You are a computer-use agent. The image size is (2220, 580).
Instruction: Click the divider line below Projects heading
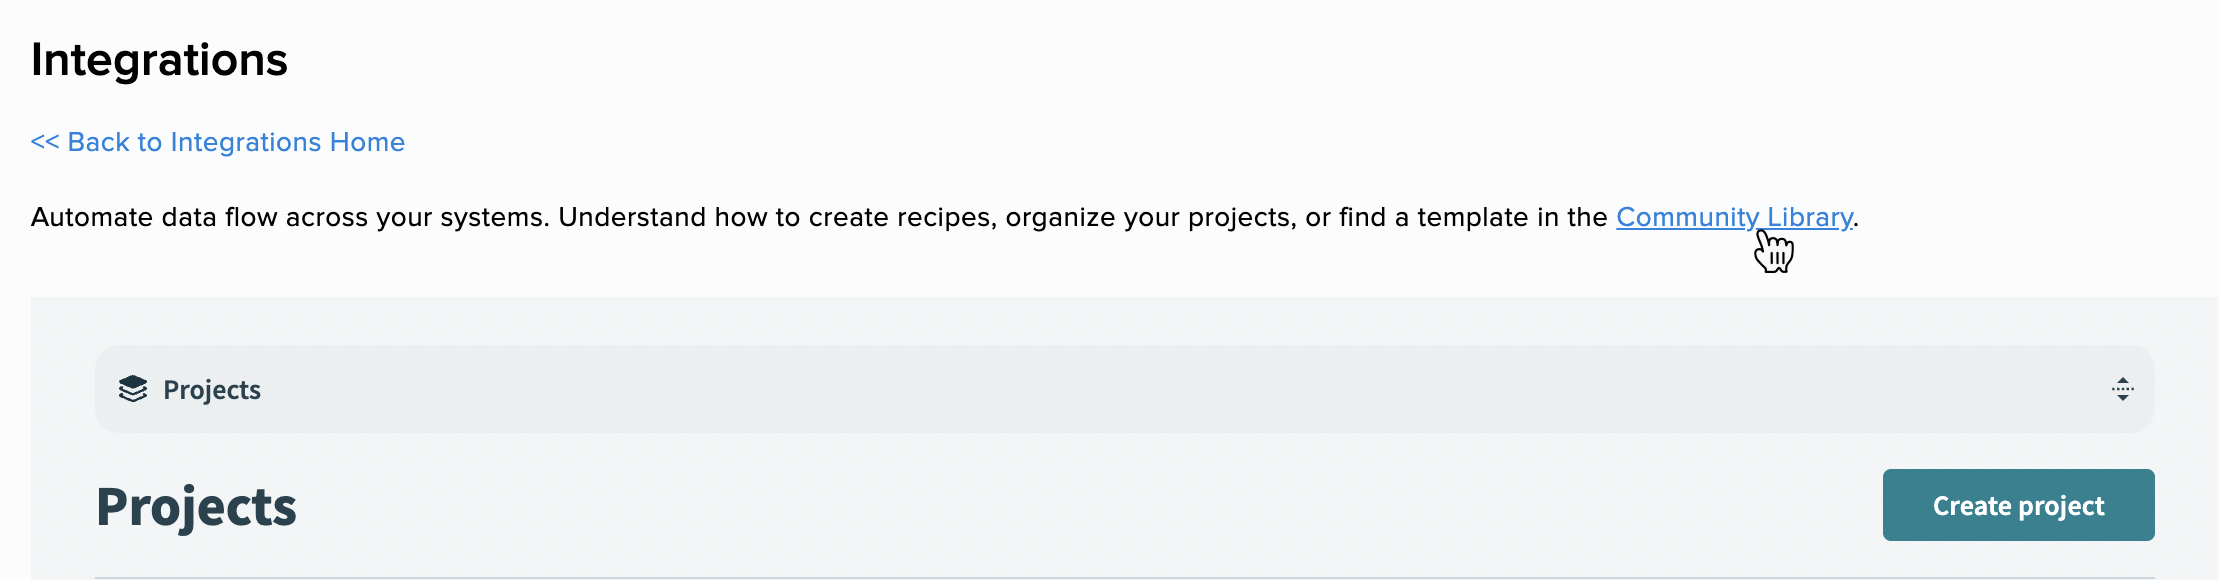click(x=1124, y=577)
